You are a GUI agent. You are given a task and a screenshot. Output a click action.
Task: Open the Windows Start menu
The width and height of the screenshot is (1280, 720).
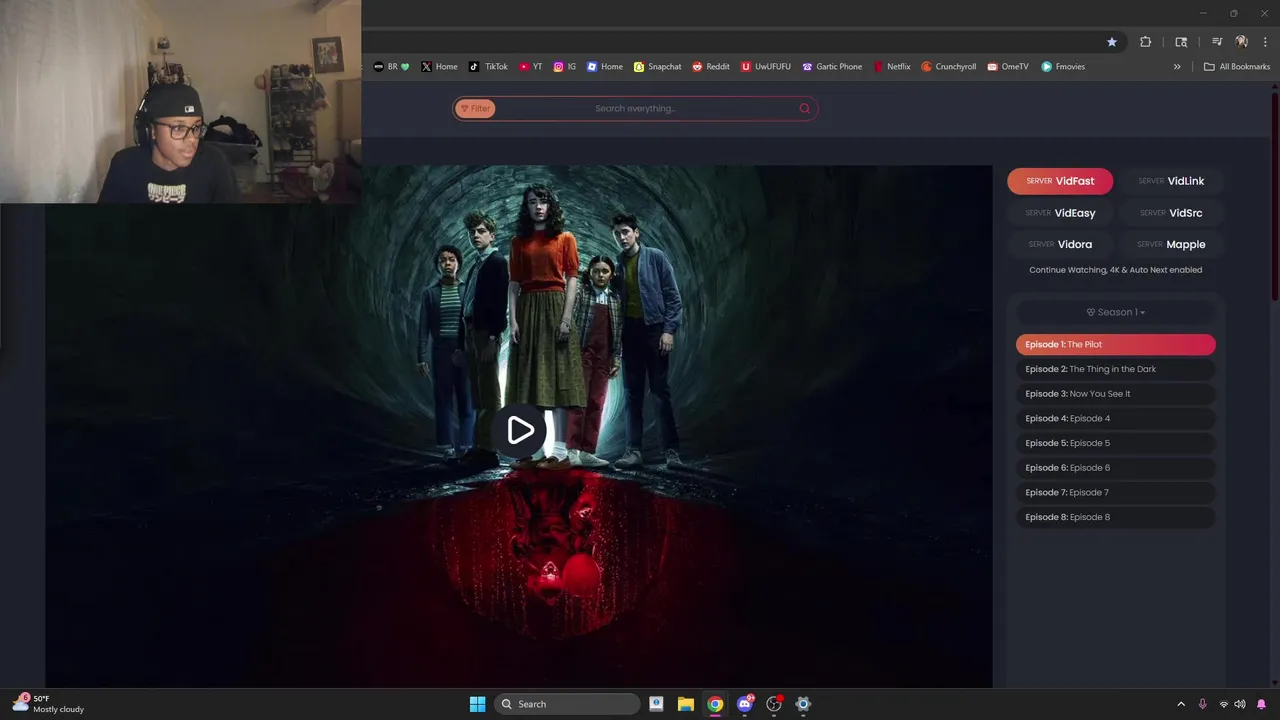[x=477, y=704]
